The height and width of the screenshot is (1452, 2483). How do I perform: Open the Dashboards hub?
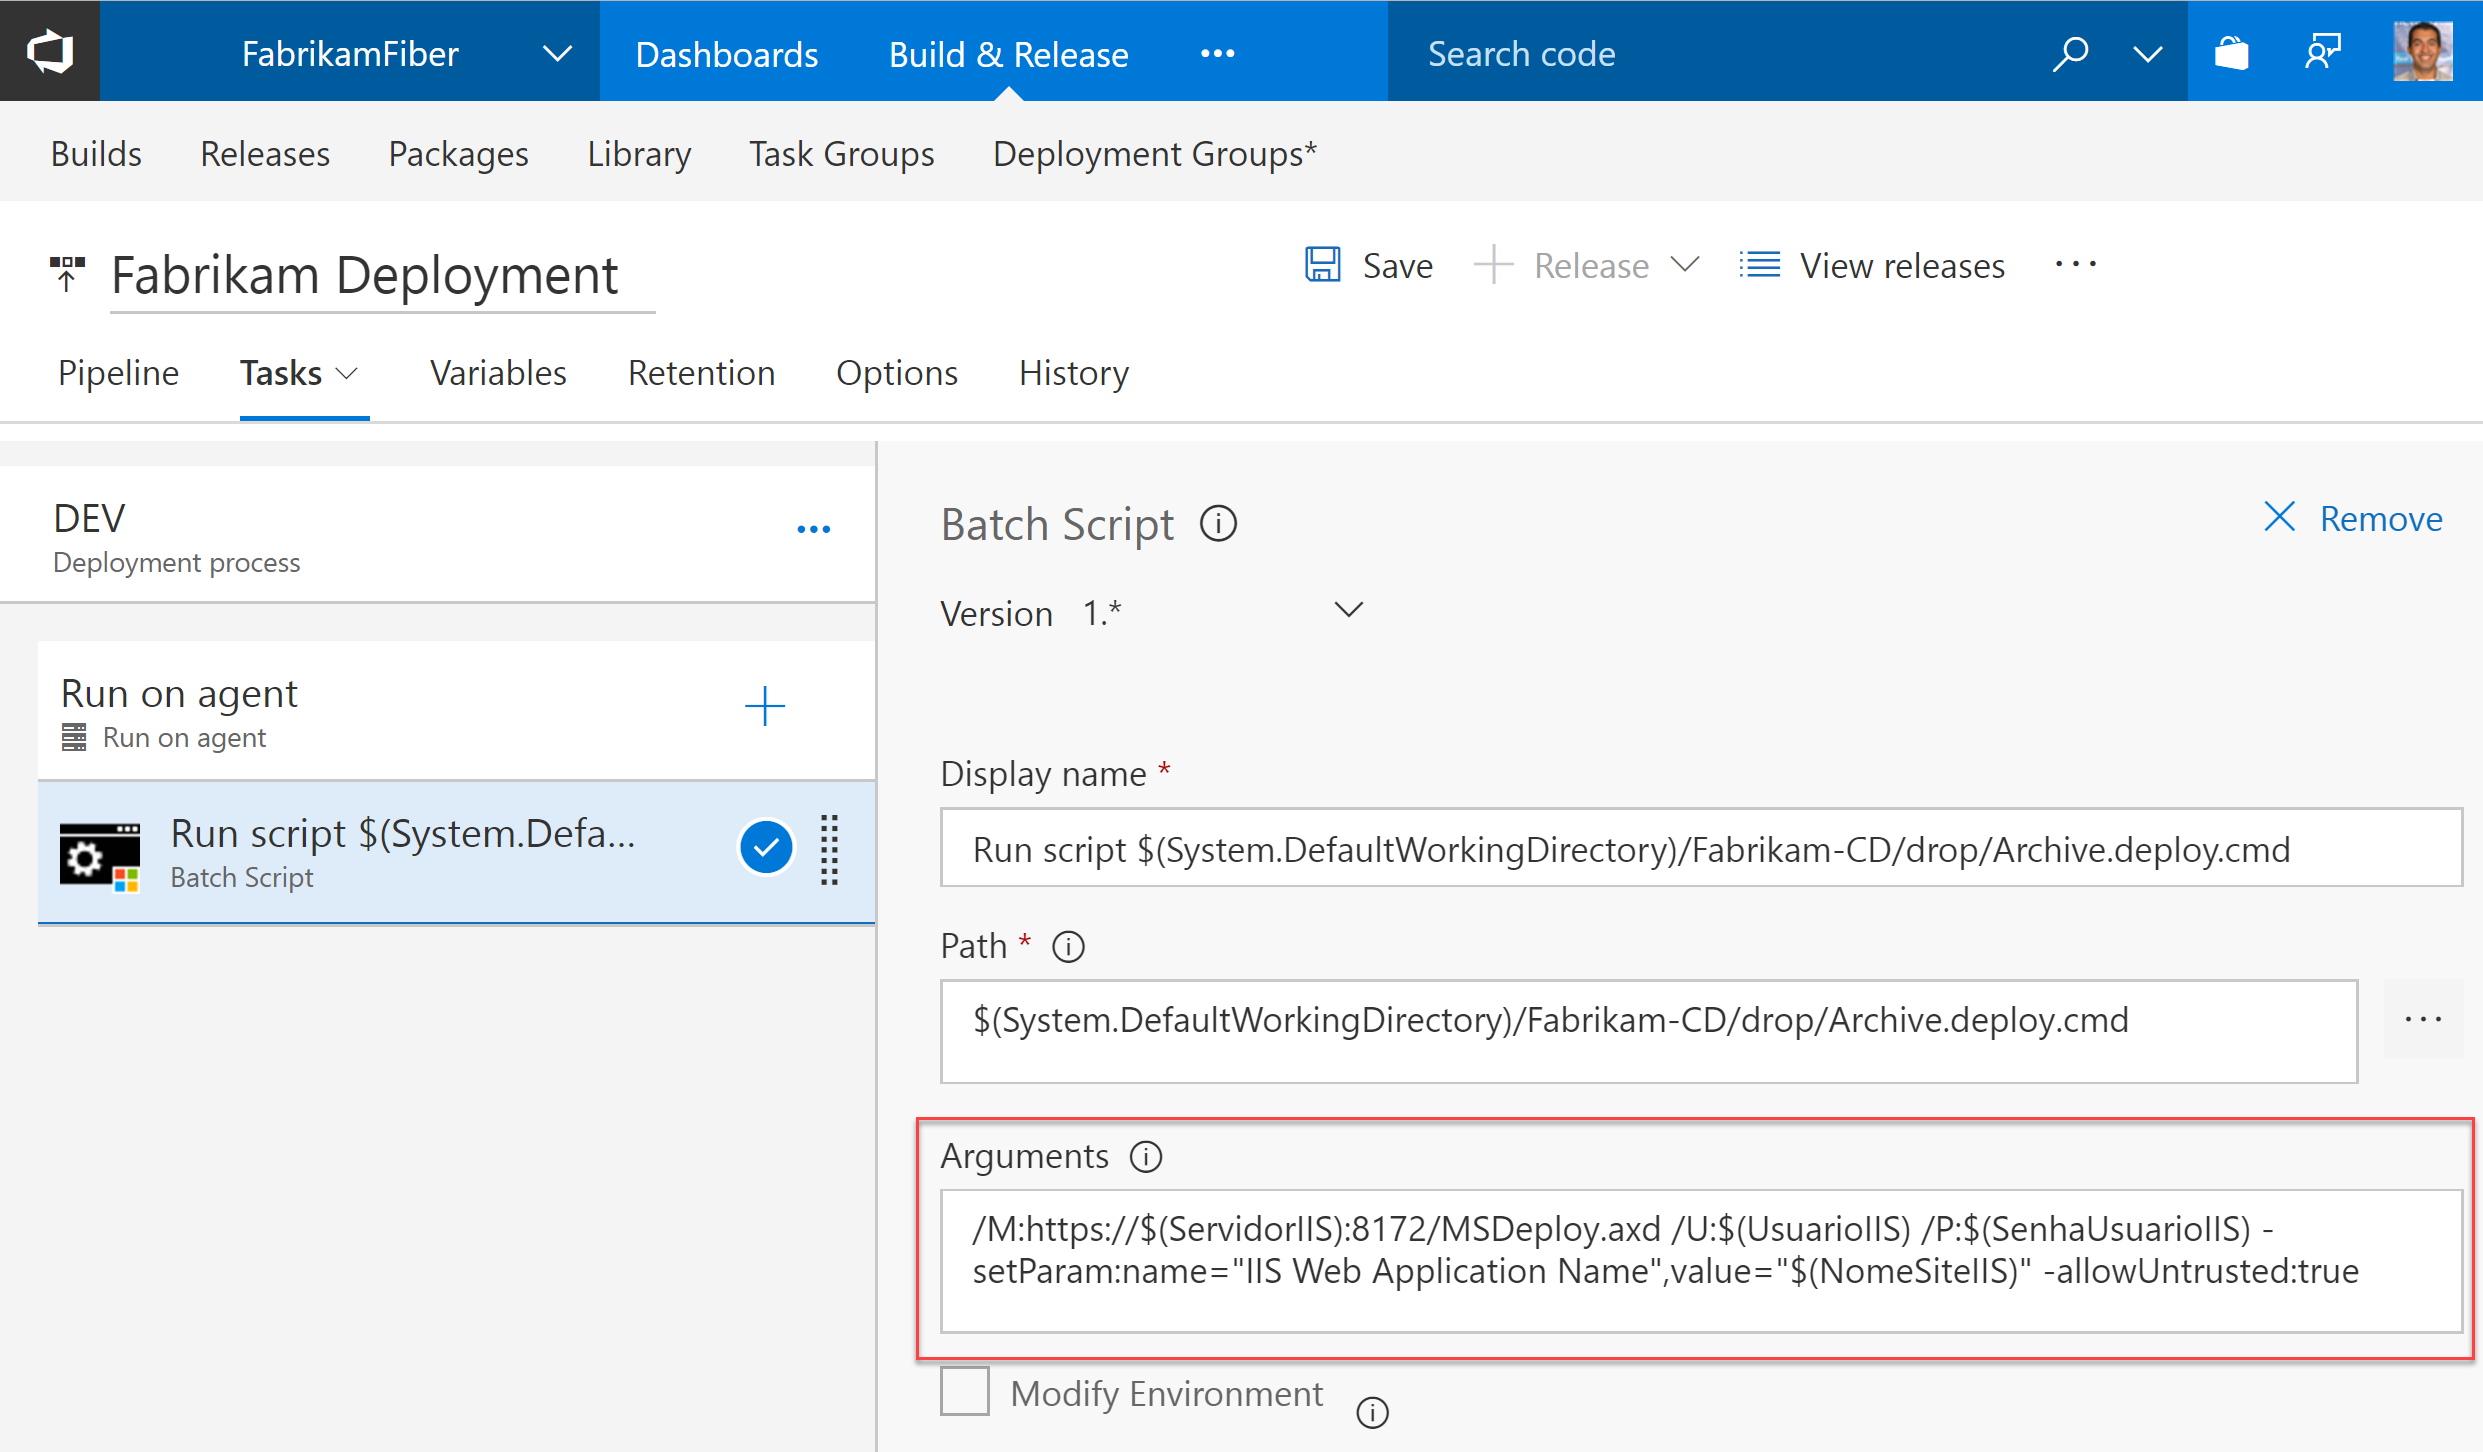click(x=727, y=54)
